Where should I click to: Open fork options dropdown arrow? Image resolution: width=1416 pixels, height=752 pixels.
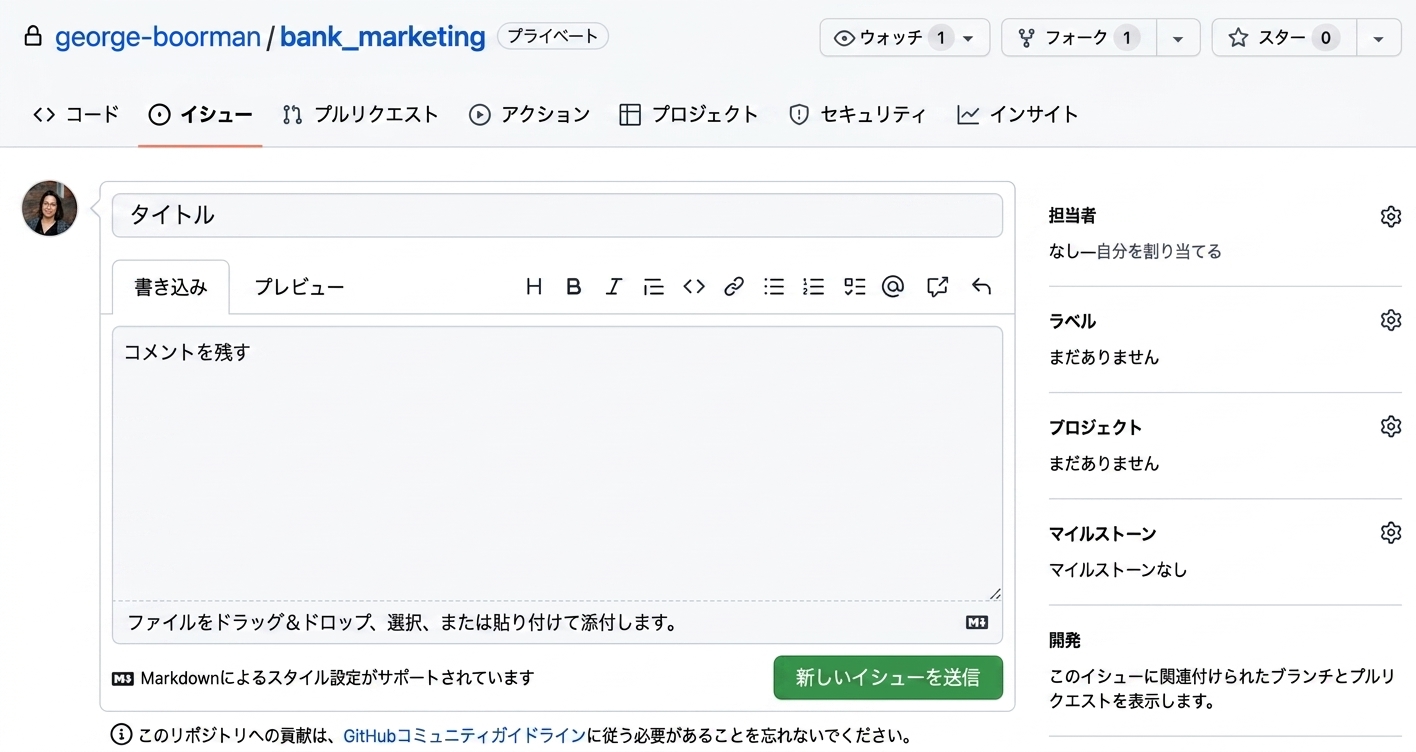(x=1178, y=38)
